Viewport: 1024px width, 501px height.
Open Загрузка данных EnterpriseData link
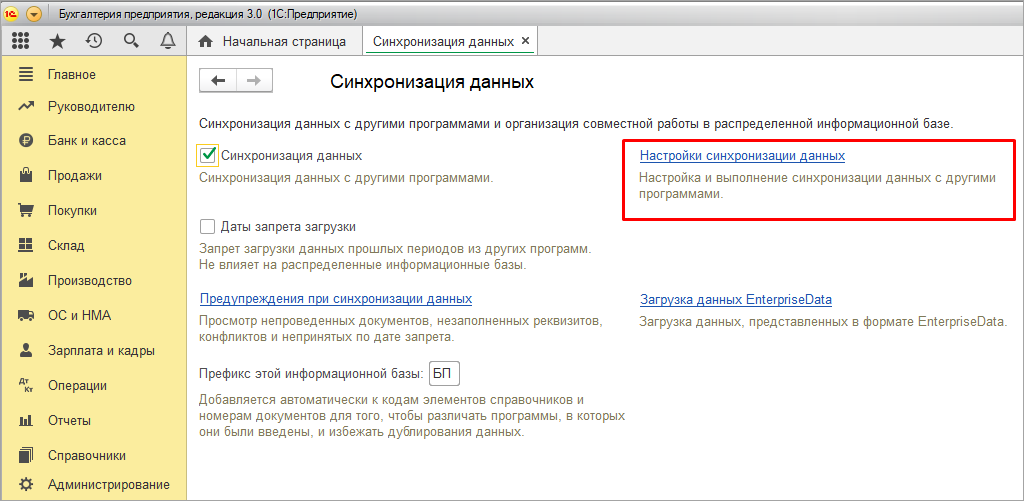pyautogui.click(x=736, y=300)
